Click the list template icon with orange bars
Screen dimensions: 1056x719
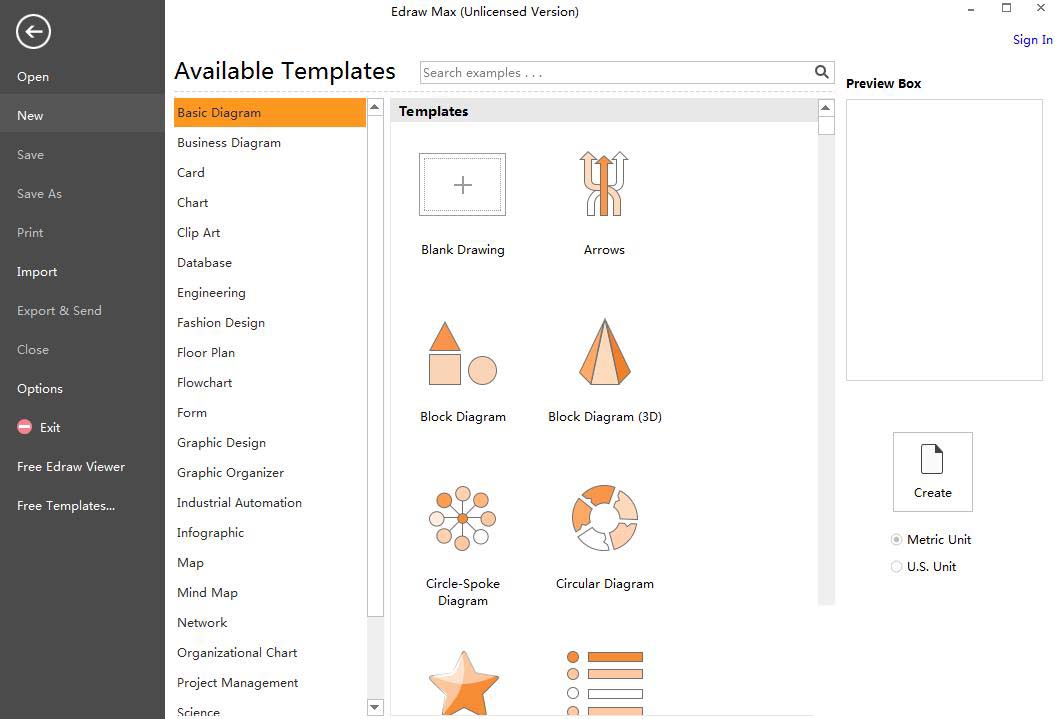pyautogui.click(x=605, y=683)
